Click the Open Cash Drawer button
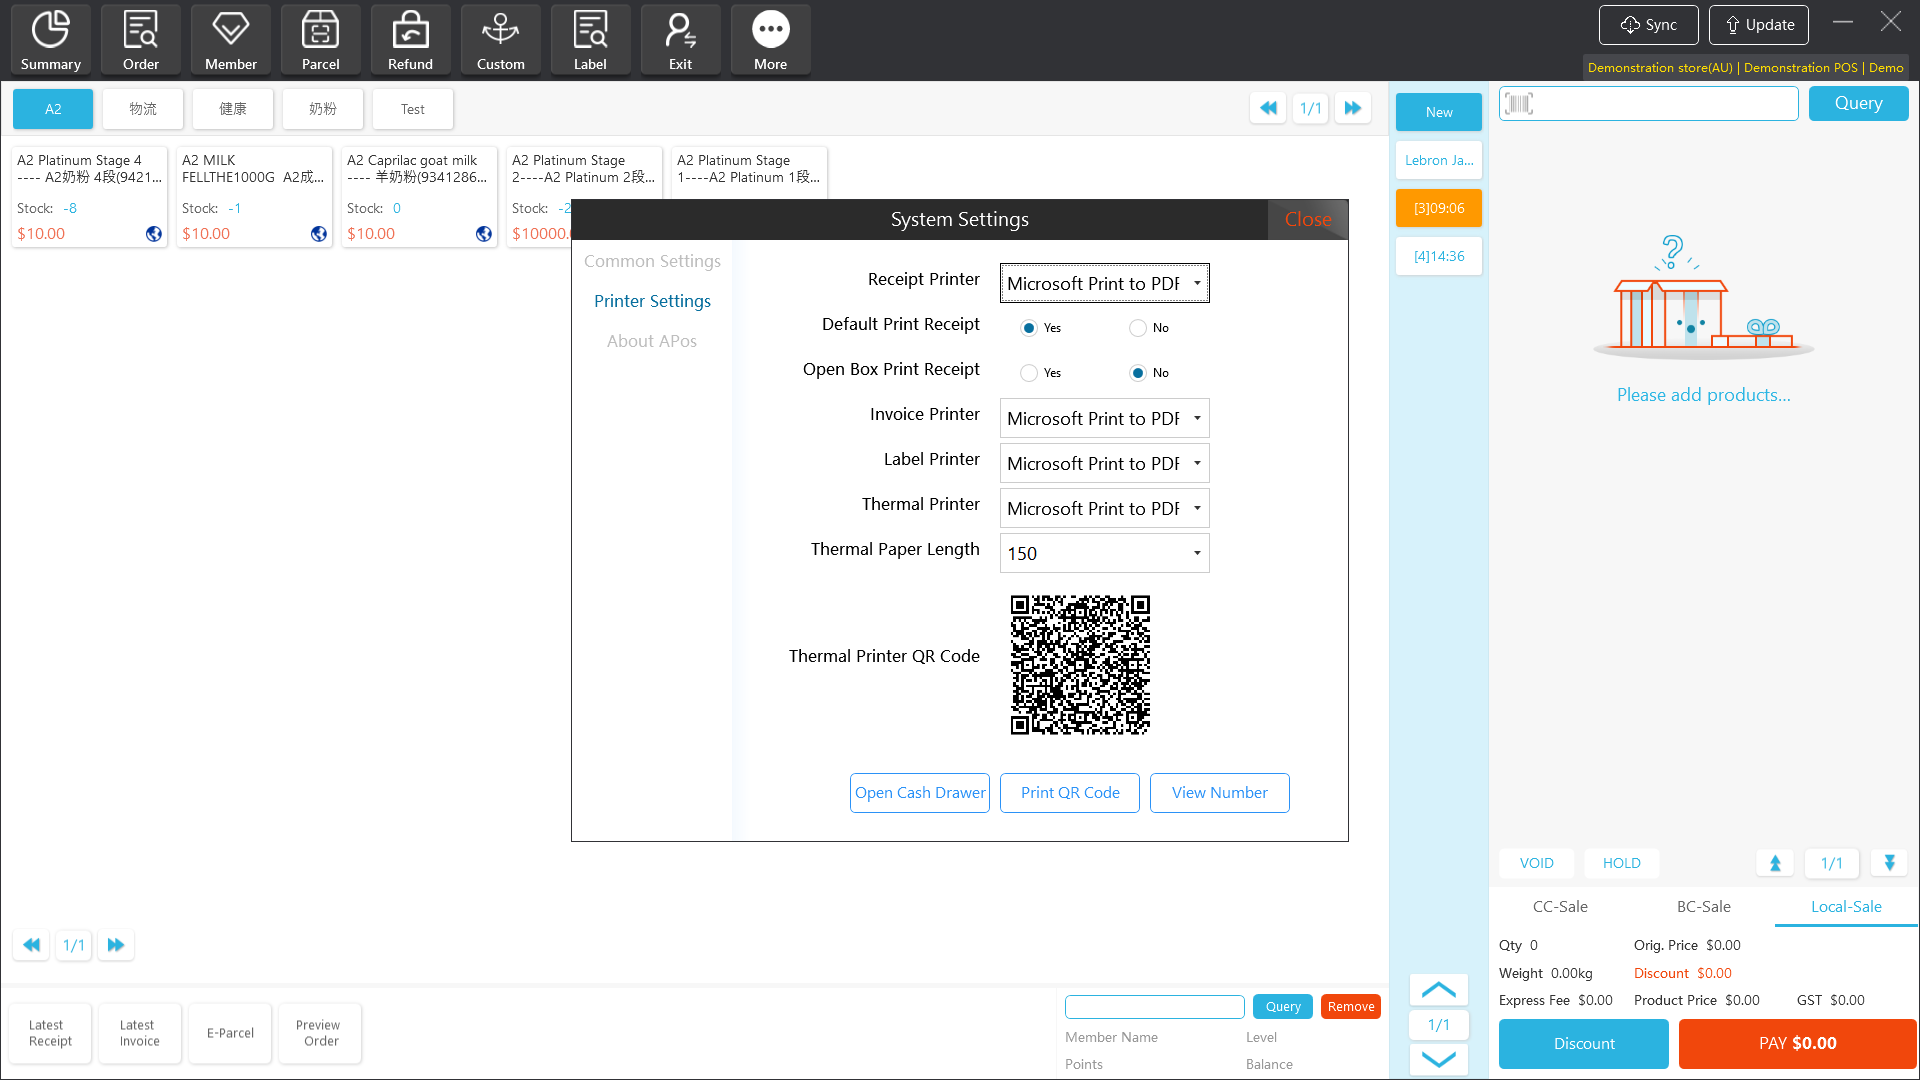Screen dimensions: 1920x1080 [x=920, y=793]
